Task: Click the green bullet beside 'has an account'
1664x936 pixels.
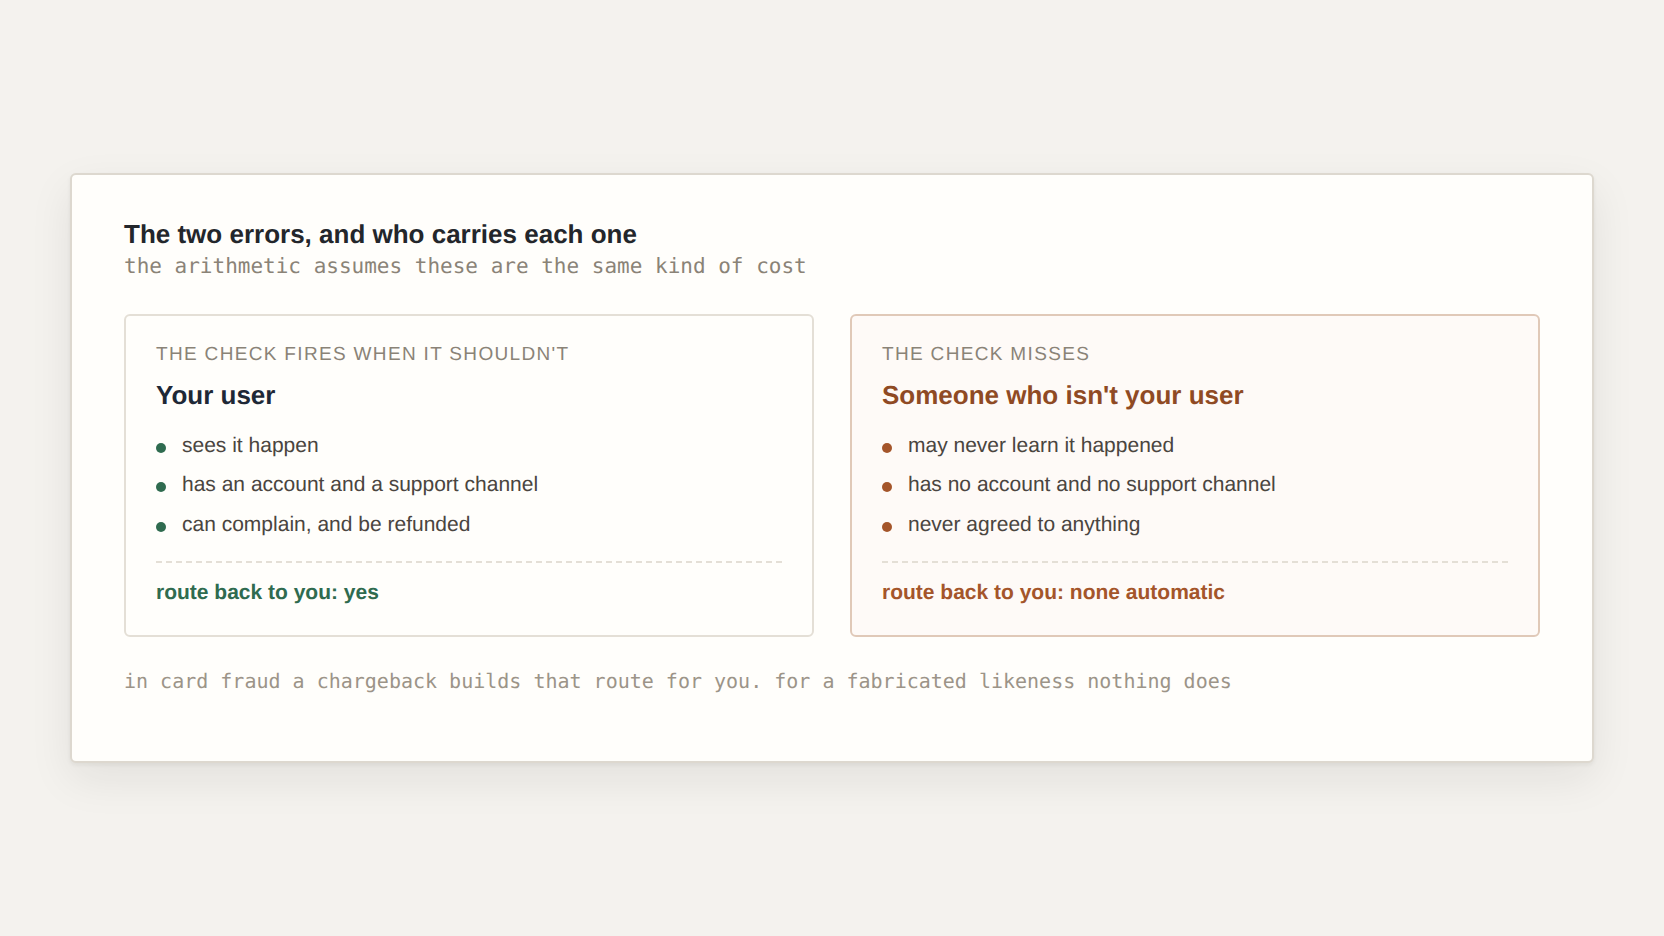Action: pos(161,487)
